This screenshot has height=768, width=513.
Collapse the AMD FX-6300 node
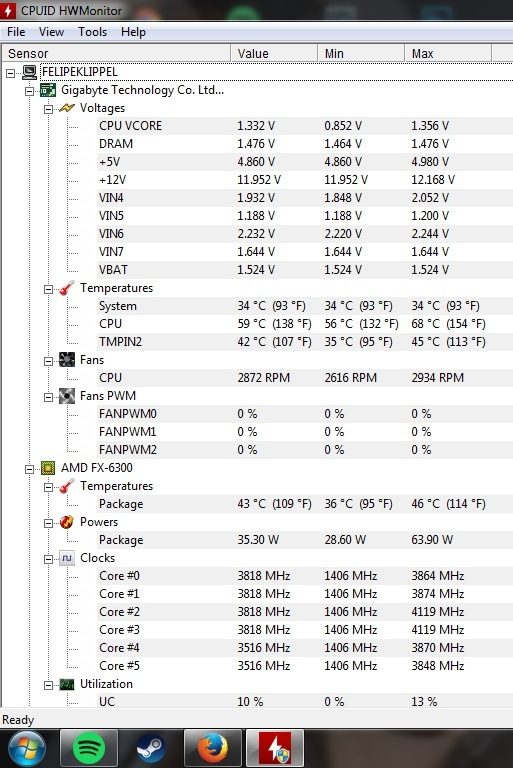[x=29, y=469]
